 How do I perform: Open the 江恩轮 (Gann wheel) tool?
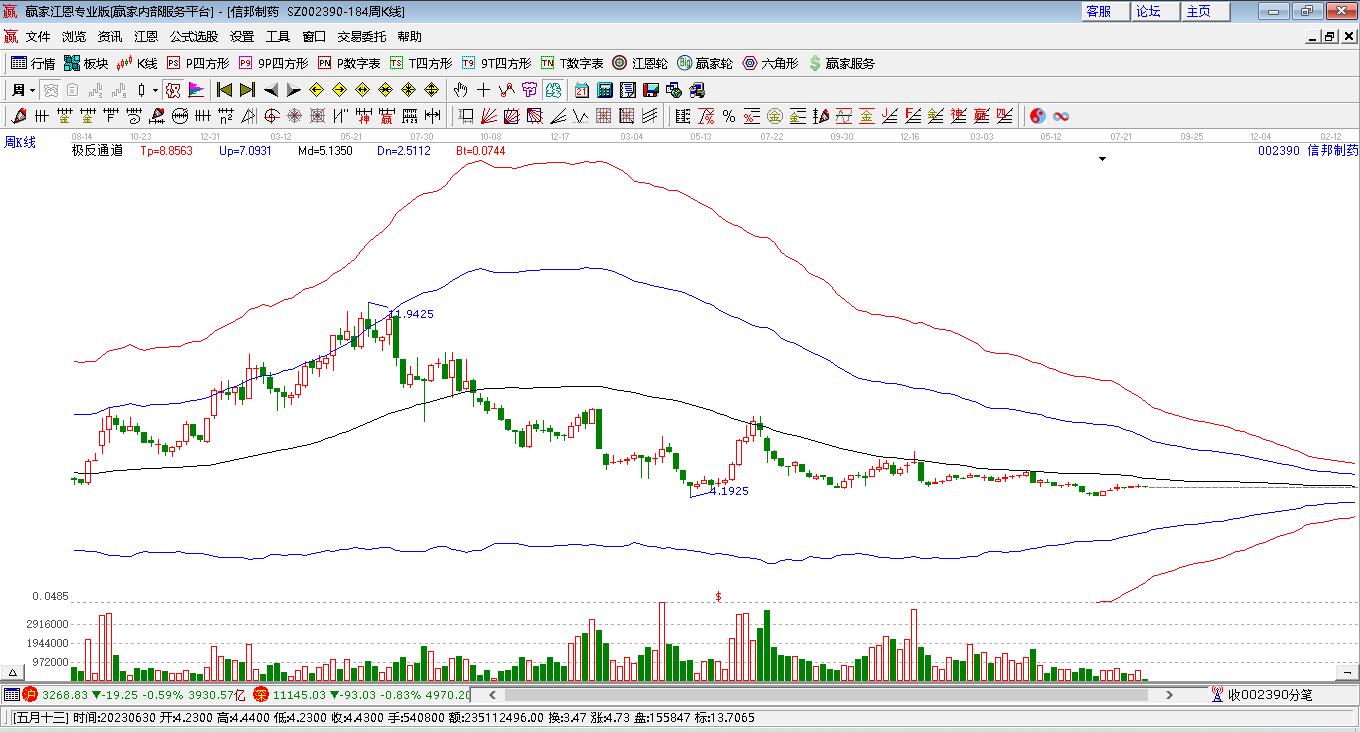tap(640, 63)
